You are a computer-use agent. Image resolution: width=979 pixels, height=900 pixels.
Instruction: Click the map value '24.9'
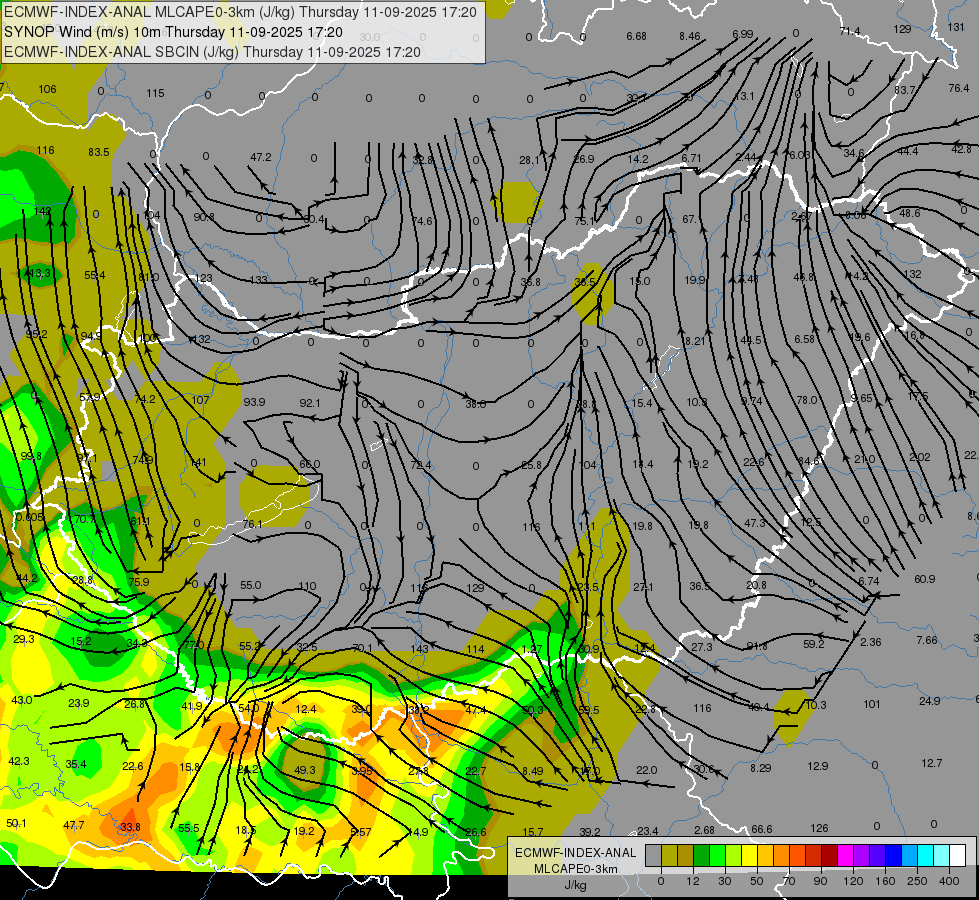point(930,701)
